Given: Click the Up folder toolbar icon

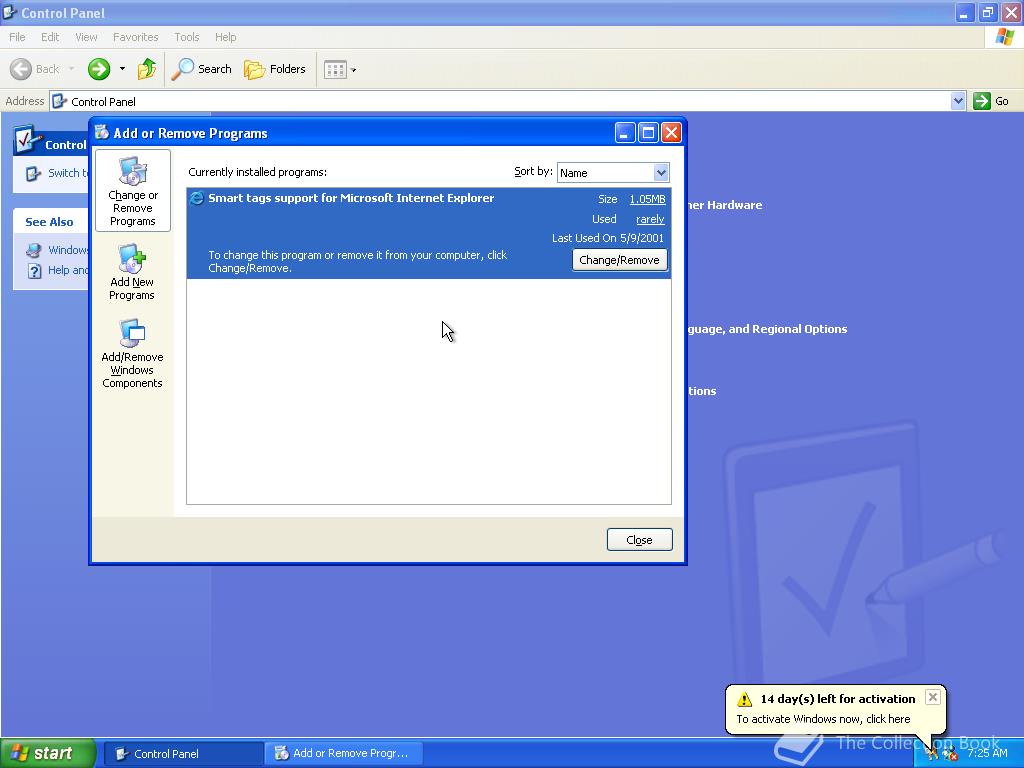Looking at the screenshot, I should [x=147, y=69].
